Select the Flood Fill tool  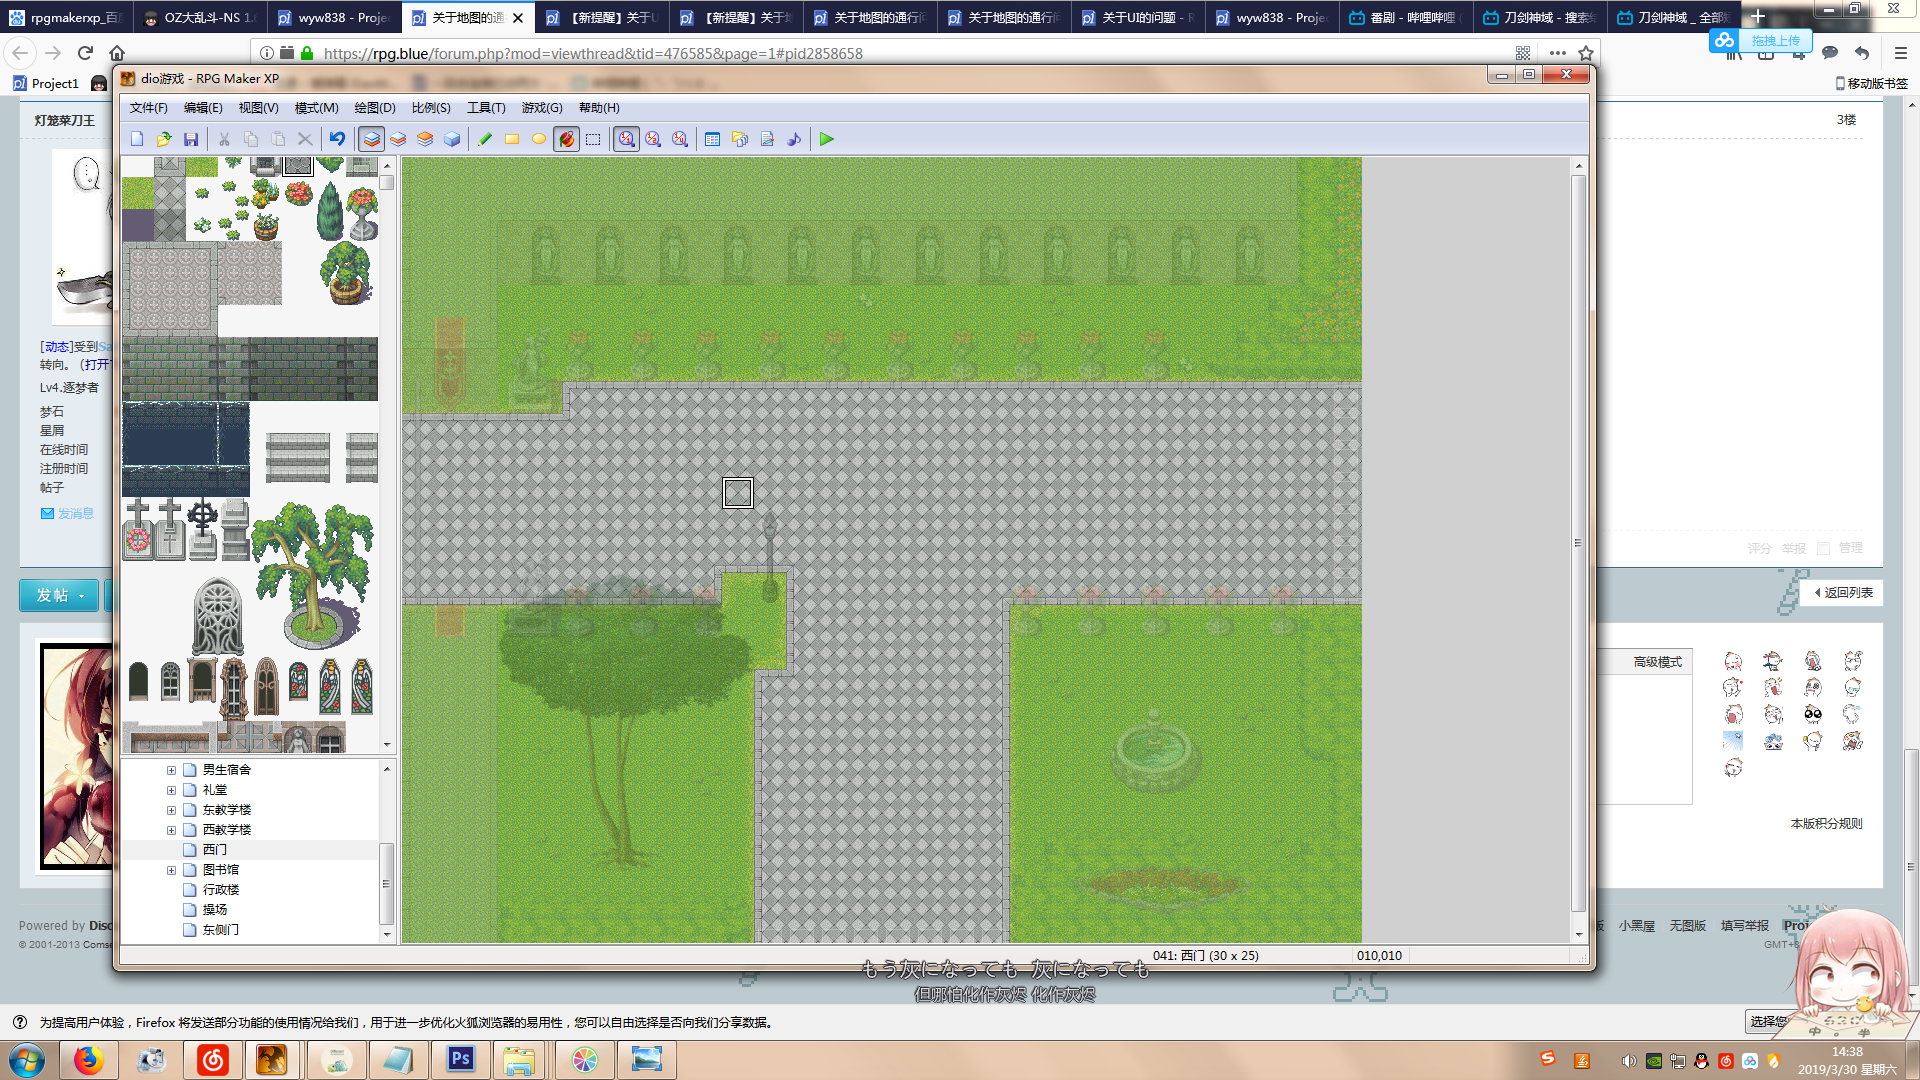pyautogui.click(x=566, y=139)
